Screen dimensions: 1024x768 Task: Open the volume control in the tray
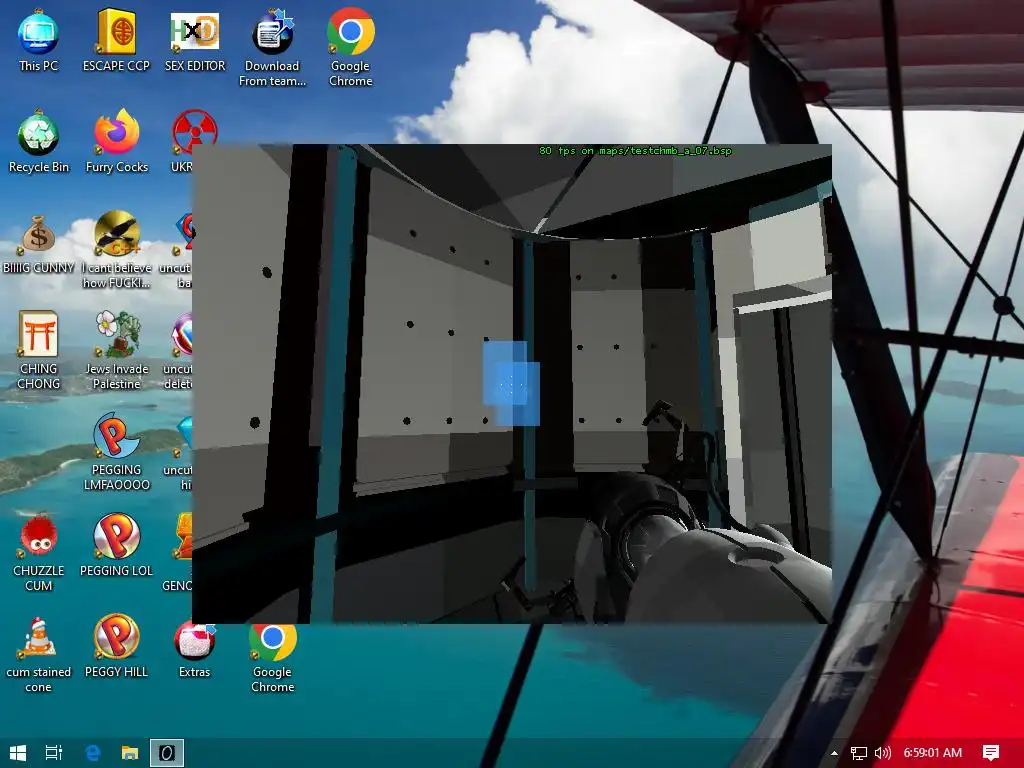coord(882,753)
